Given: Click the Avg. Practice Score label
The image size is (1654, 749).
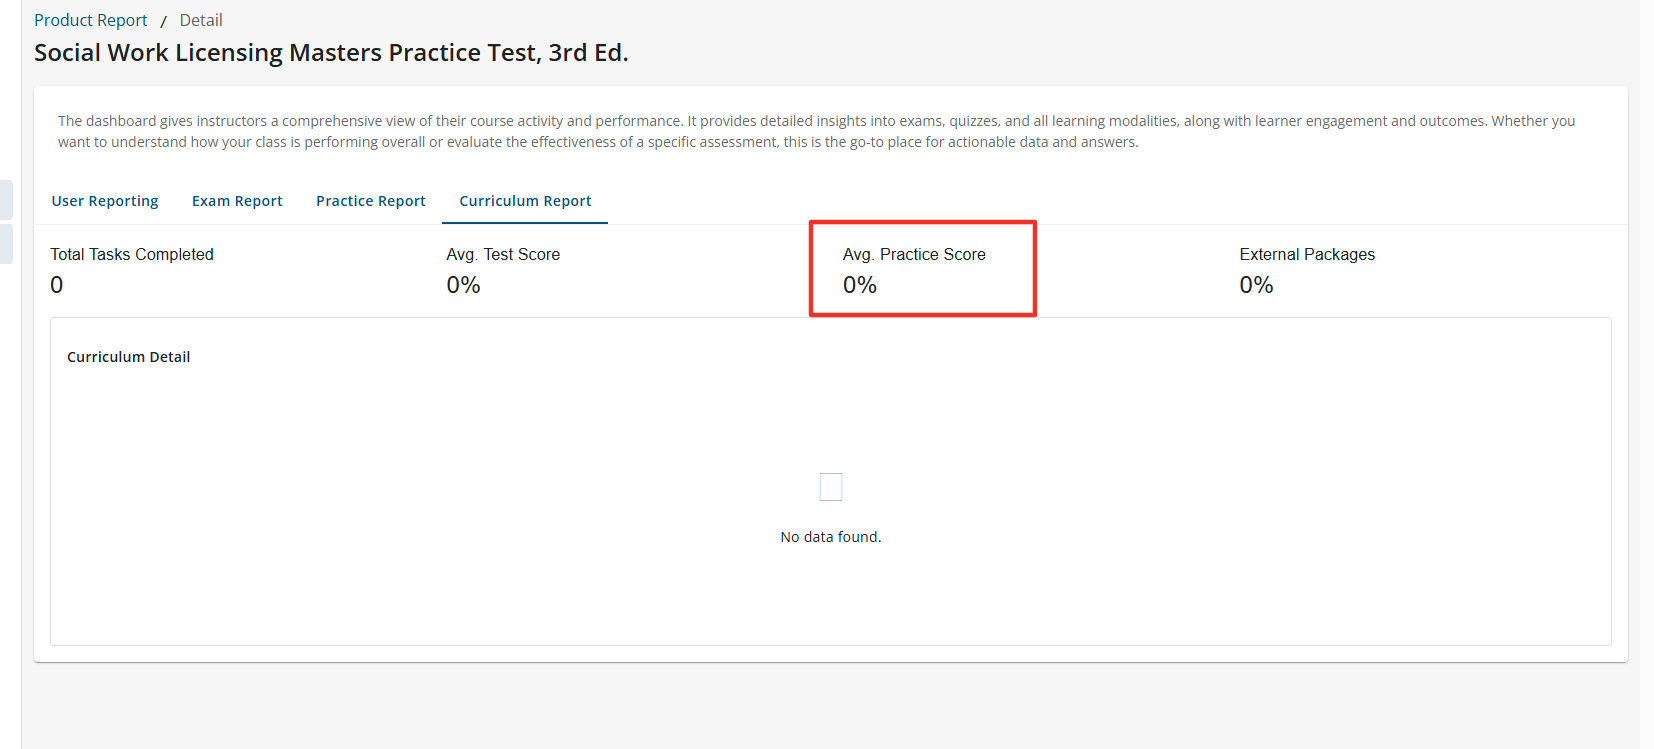Looking at the screenshot, I should (914, 255).
